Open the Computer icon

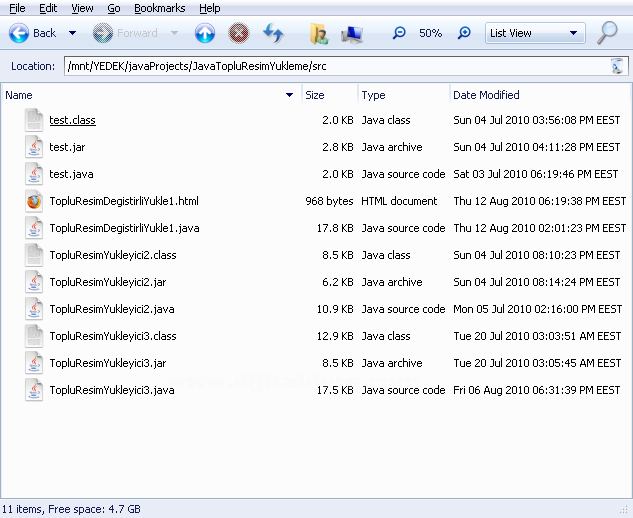click(x=352, y=34)
